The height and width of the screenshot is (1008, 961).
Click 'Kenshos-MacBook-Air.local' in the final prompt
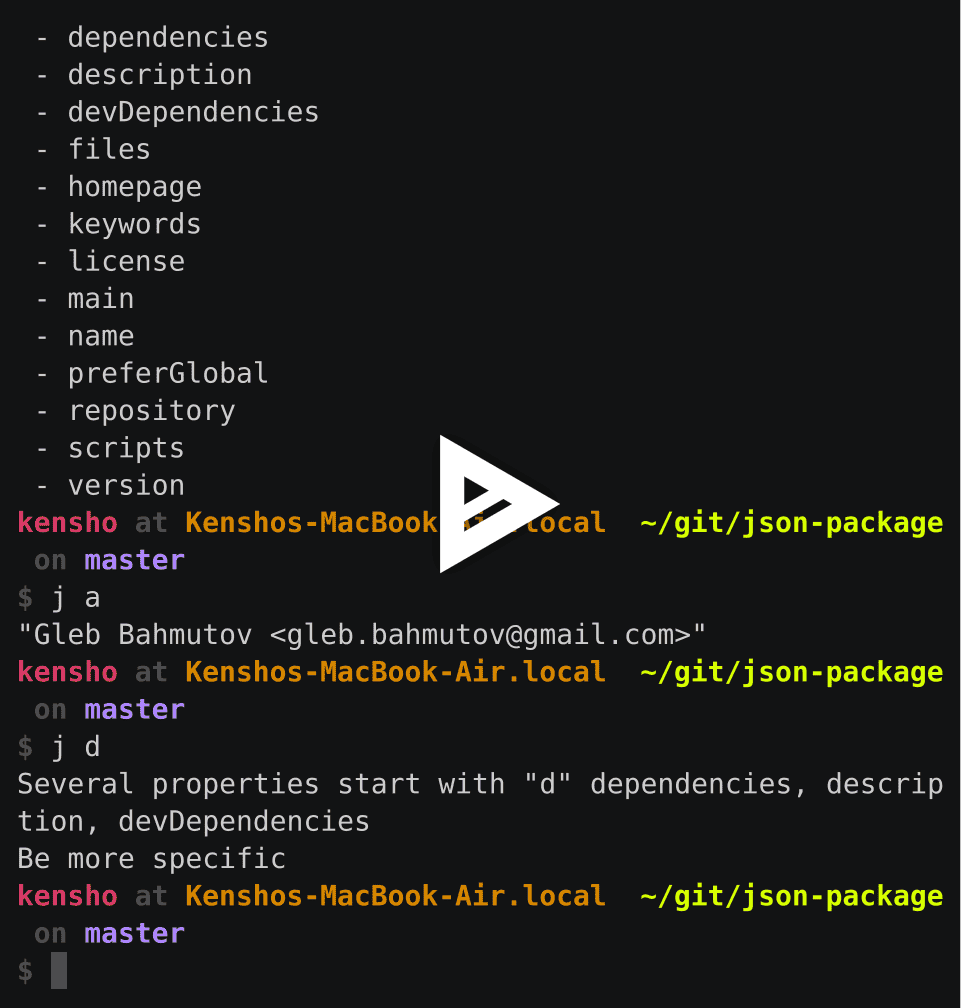pos(395,896)
